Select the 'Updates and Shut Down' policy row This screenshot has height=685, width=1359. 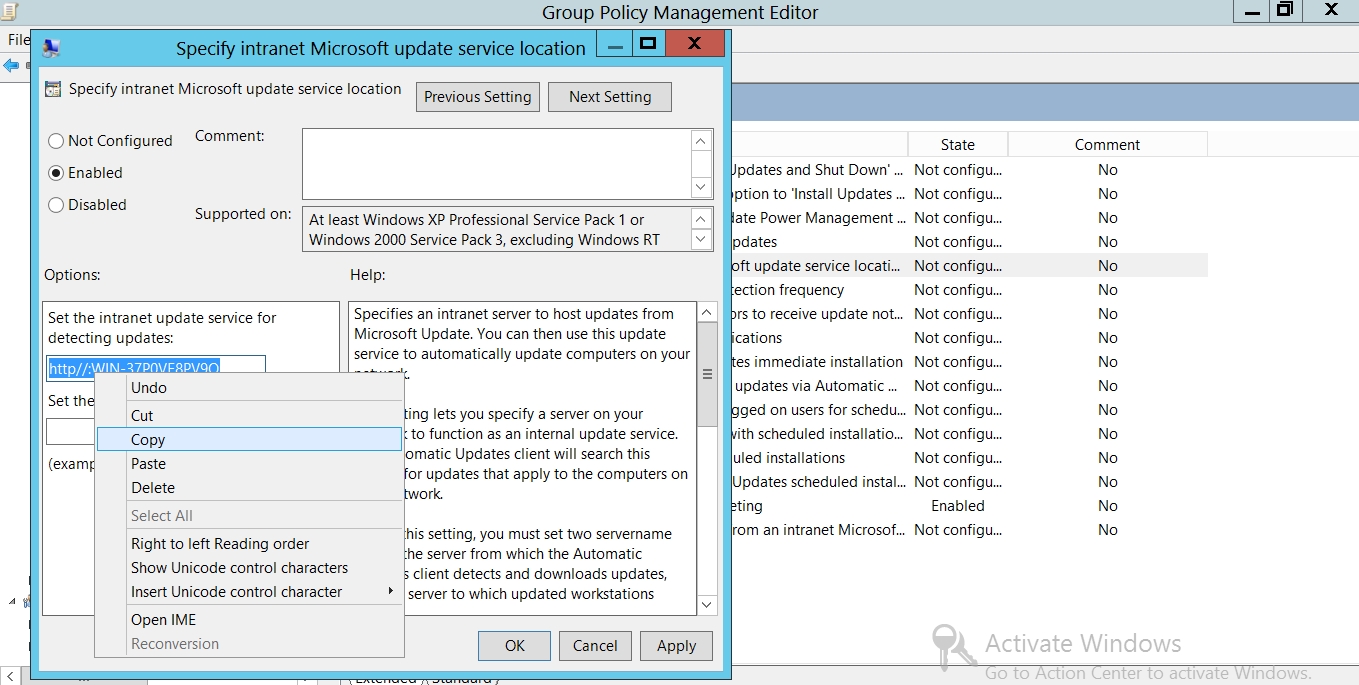point(968,170)
